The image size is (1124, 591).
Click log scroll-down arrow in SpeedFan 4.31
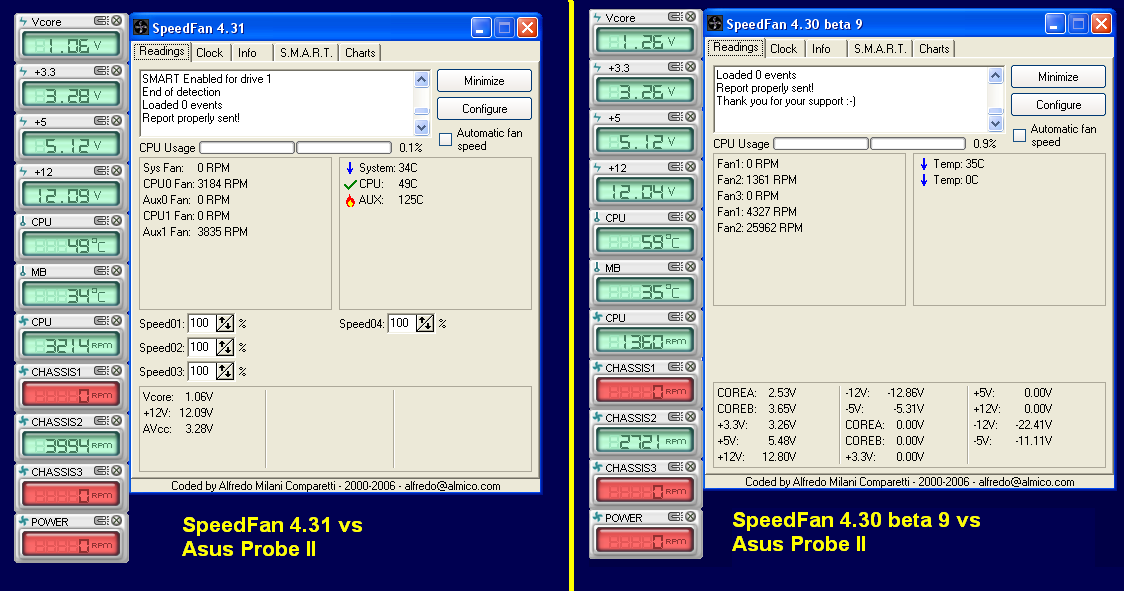coord(422,127)
